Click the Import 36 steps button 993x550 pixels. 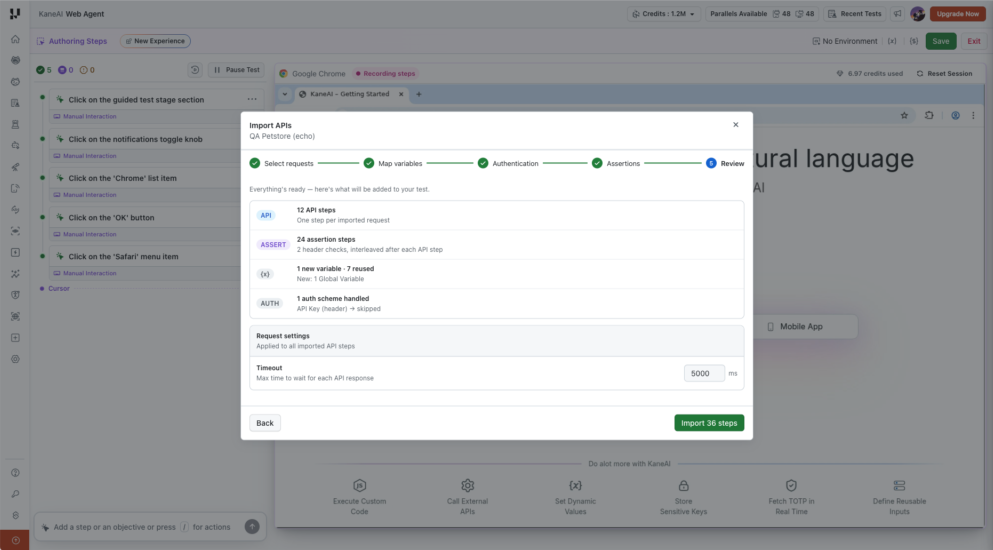tap(709, 423)
